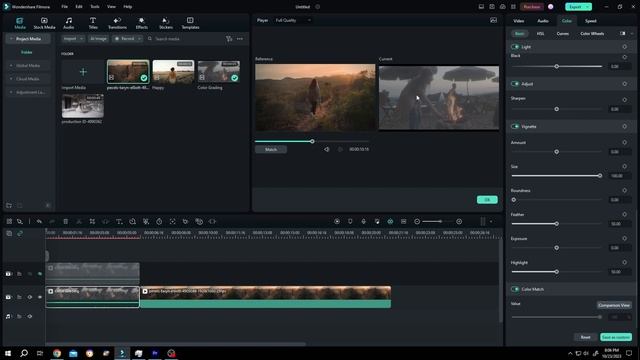The image size is (640, 360).
Task: Click the Search media field
Action: (x=184, y=38)
